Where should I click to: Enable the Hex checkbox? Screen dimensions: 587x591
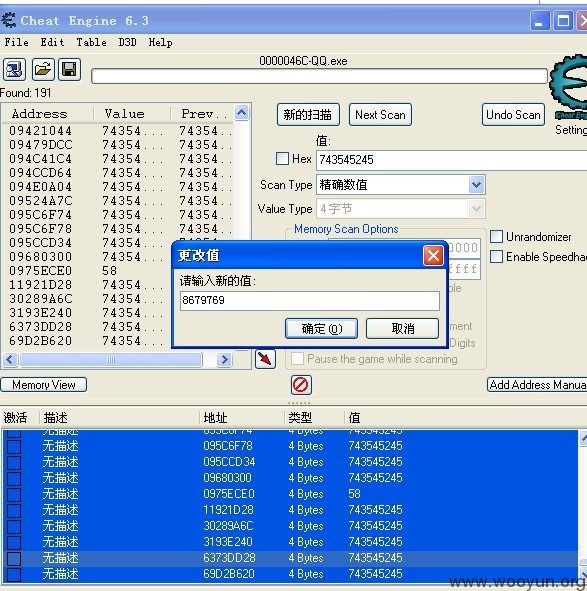point(282,158)
